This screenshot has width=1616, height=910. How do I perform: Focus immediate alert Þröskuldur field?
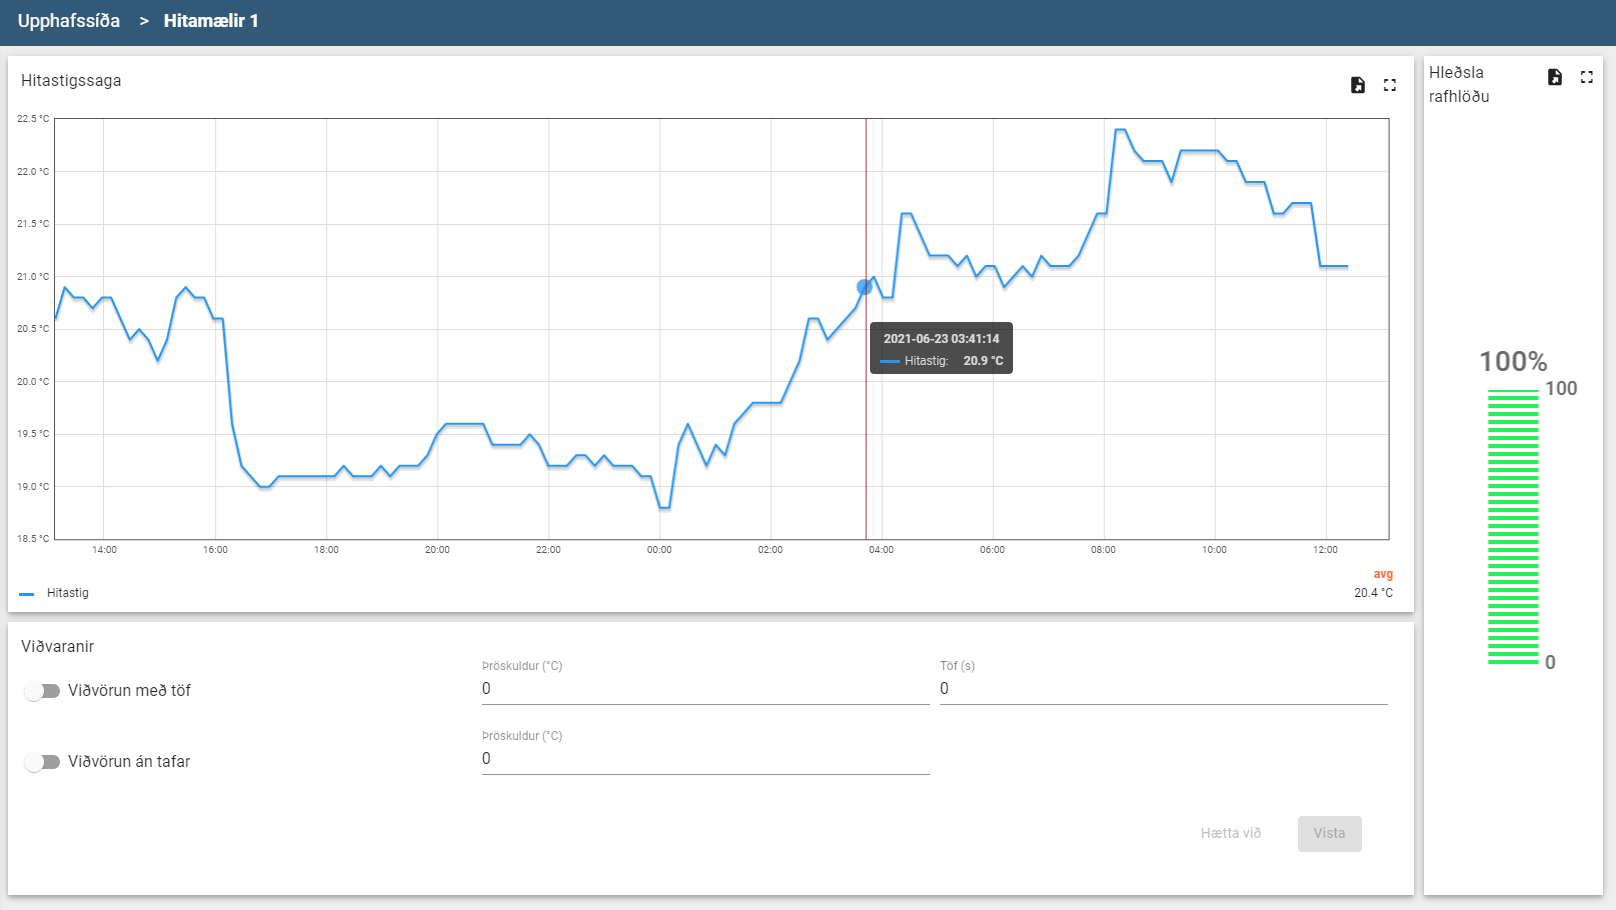[705, 759]
